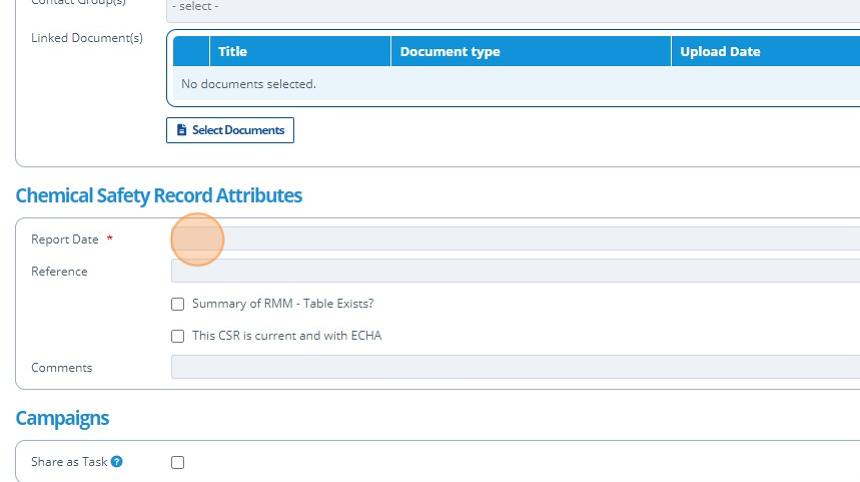
Task: Click the Select Documents button
Action: 230,130
